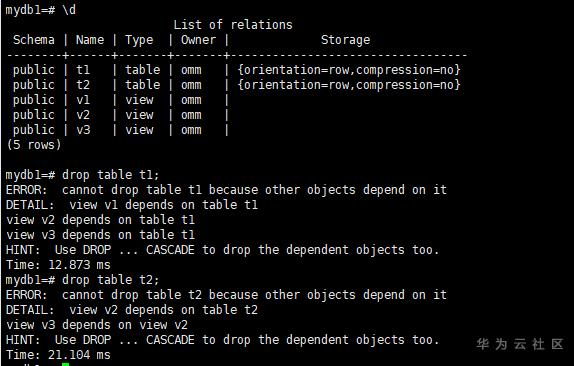
Task: Click view name v3 in the relations list
Action: (x=83, y=130)
